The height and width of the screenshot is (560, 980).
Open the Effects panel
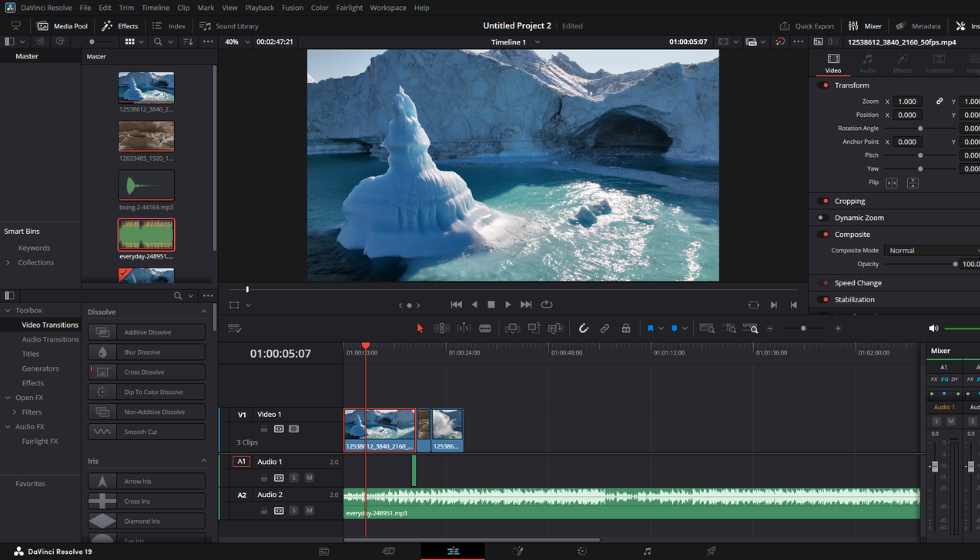click(120, 26)
